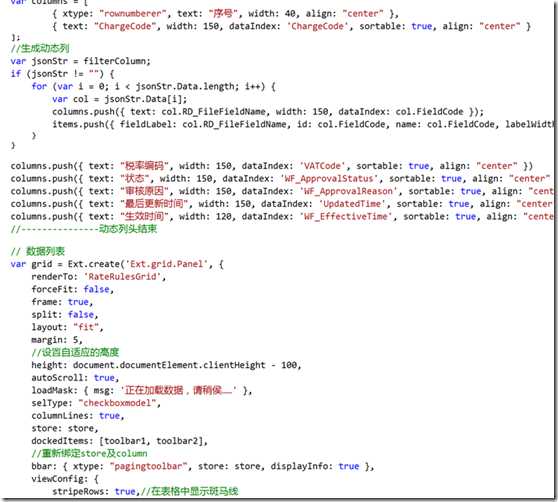Viewport: 558px width, 502px height.
Task: Click the "margin: 5," line
Action: 57,340
